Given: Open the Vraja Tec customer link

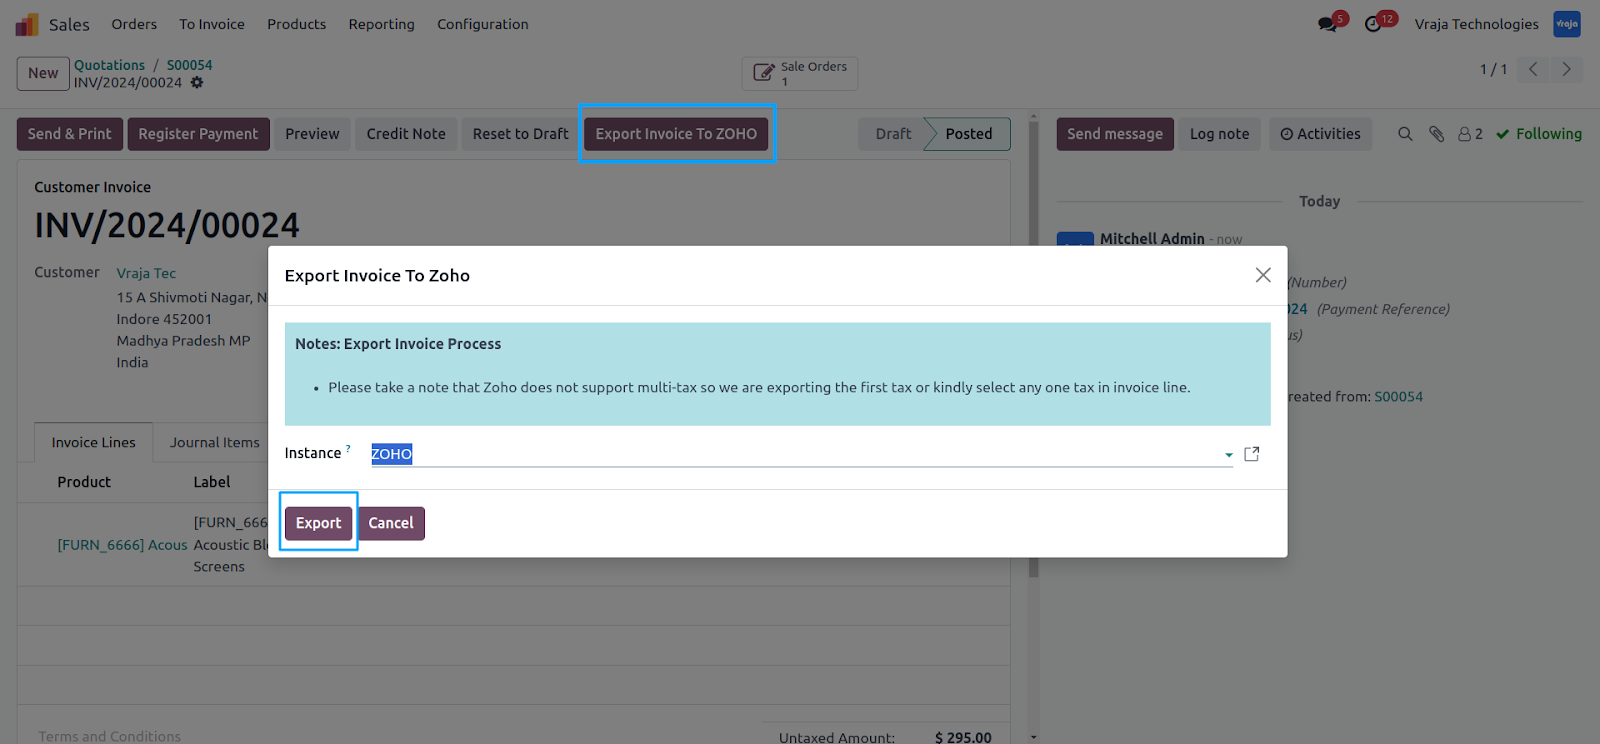Looking at the screenshot, I should (146, 273).
